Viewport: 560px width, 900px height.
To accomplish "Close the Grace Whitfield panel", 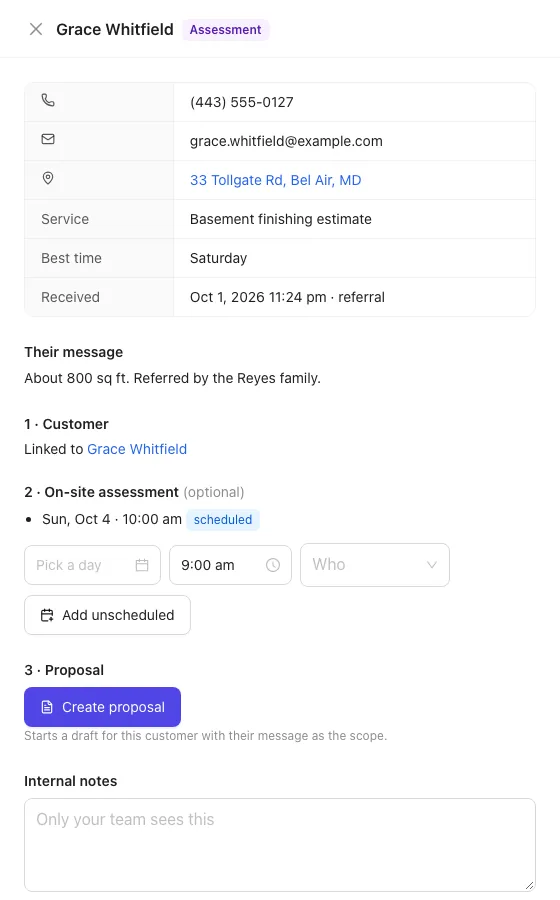I will click(x=36, y=29).
